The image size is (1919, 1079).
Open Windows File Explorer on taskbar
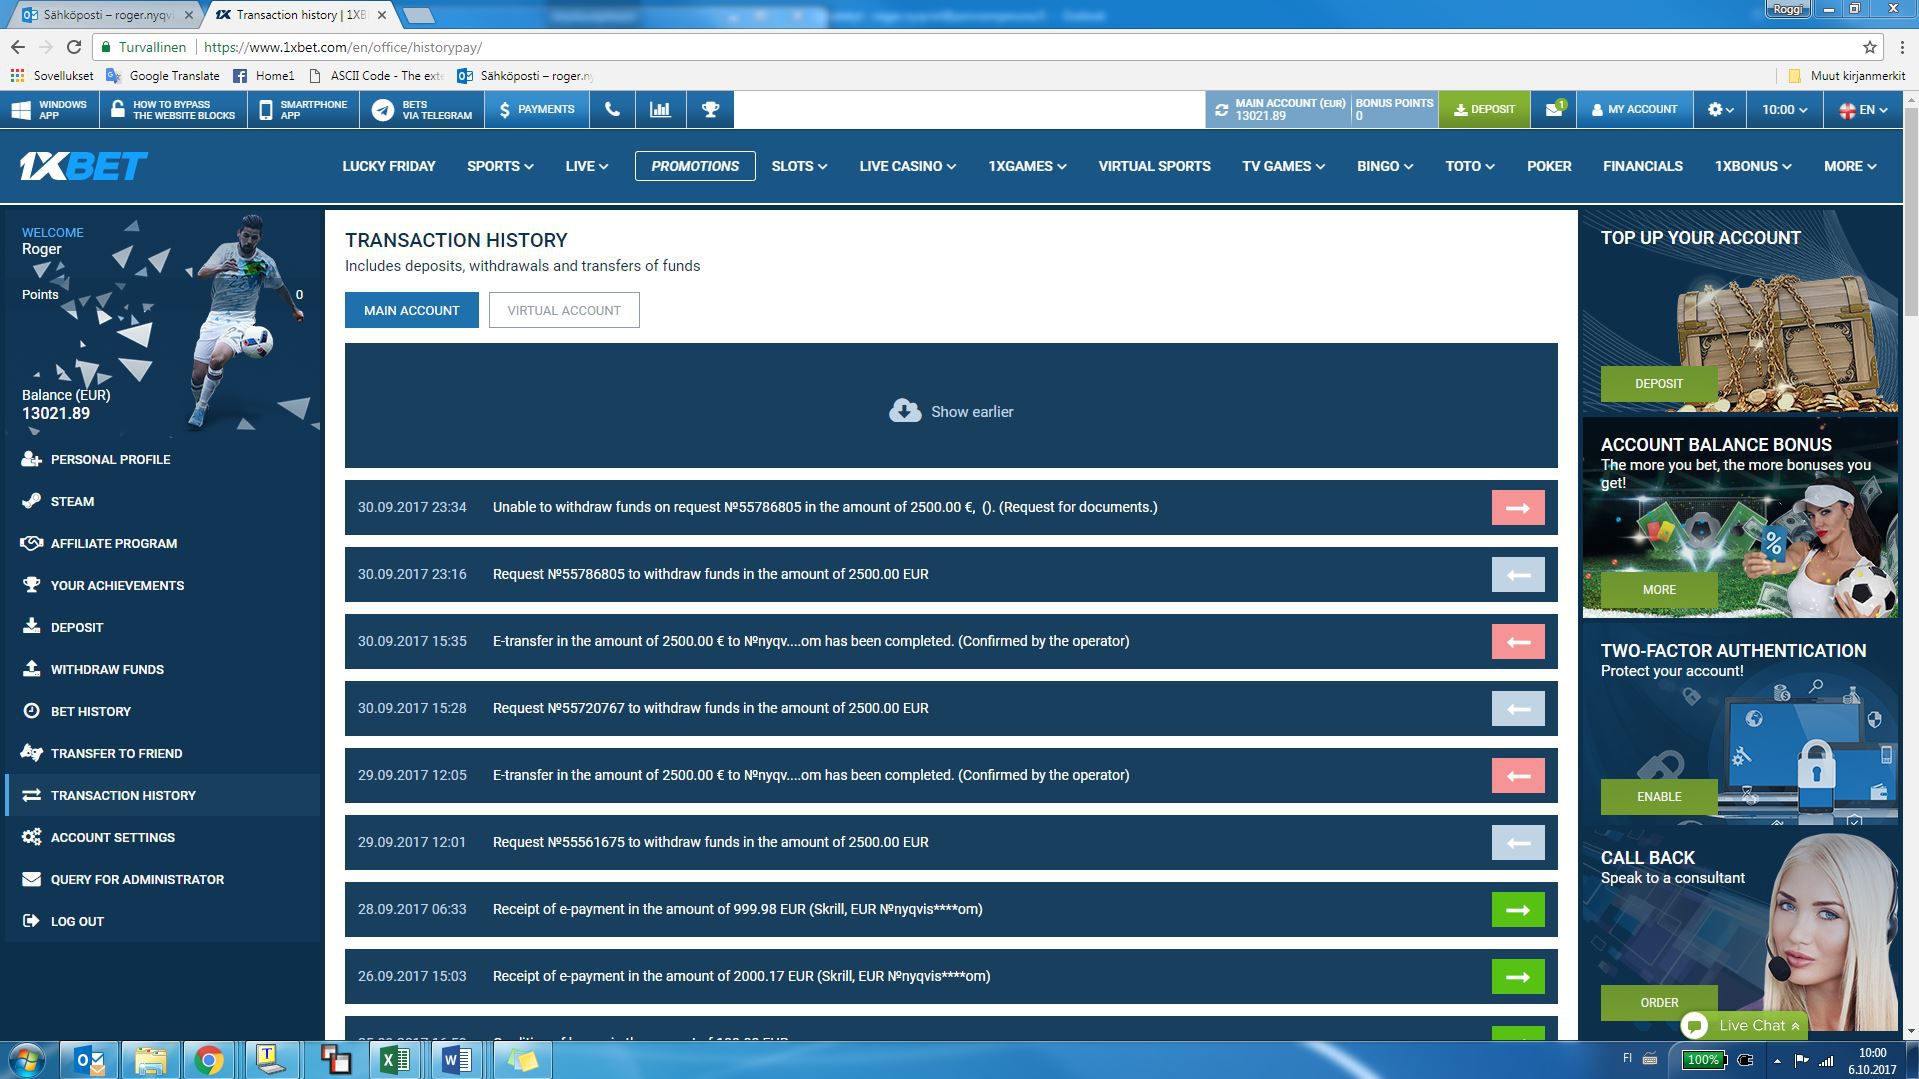click(x=150, y=1059)
